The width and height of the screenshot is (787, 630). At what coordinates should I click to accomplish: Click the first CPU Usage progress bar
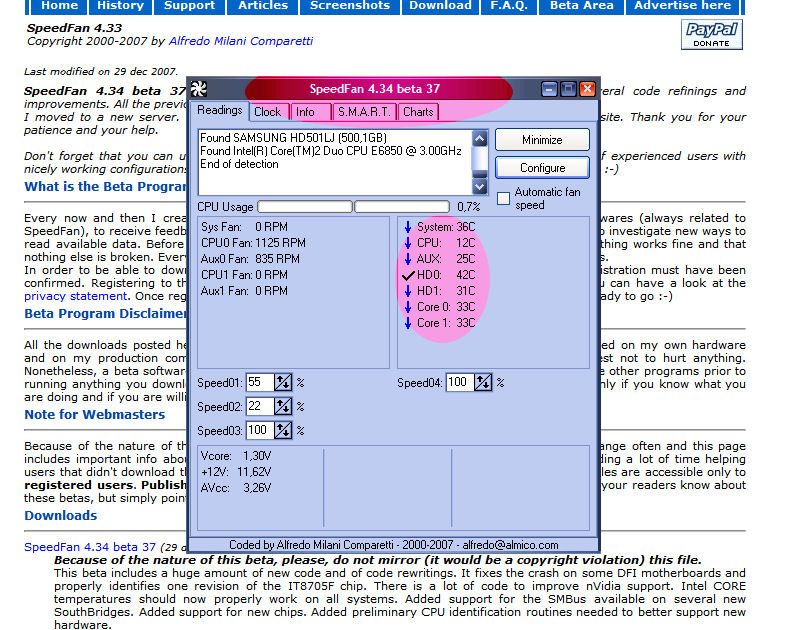(305, 206)
